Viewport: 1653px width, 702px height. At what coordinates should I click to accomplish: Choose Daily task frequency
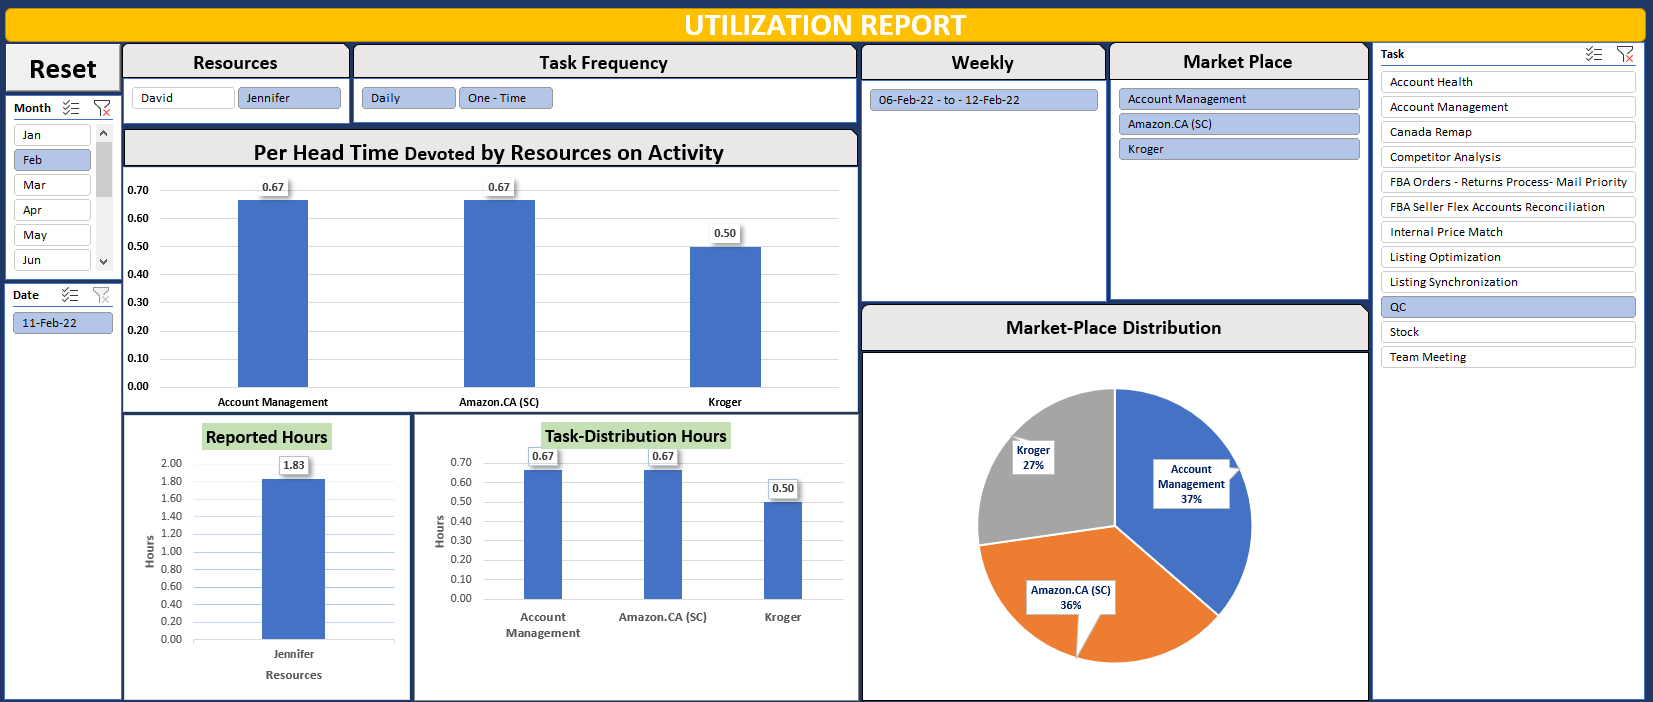tap(409, 98)
